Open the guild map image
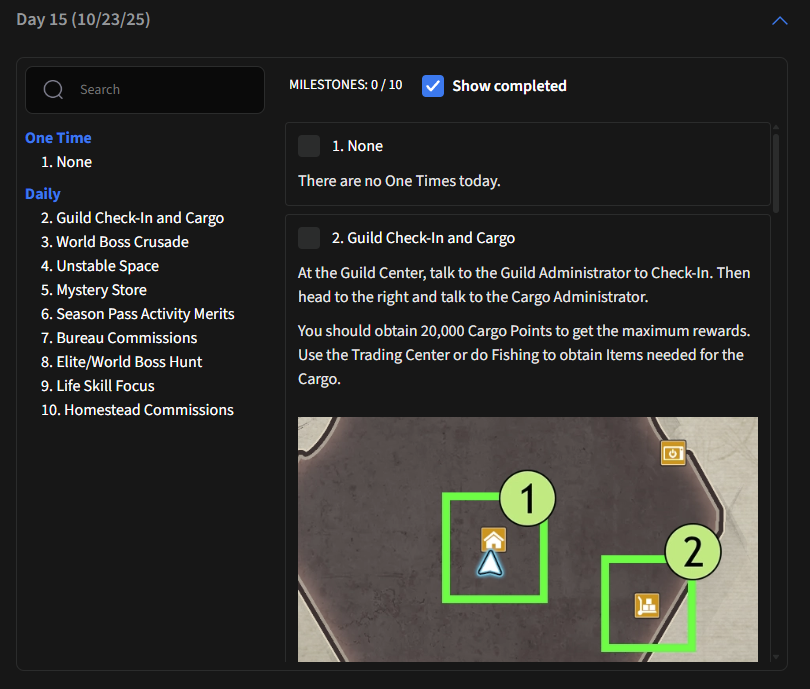The image size is (810, 689). (528, 539)
